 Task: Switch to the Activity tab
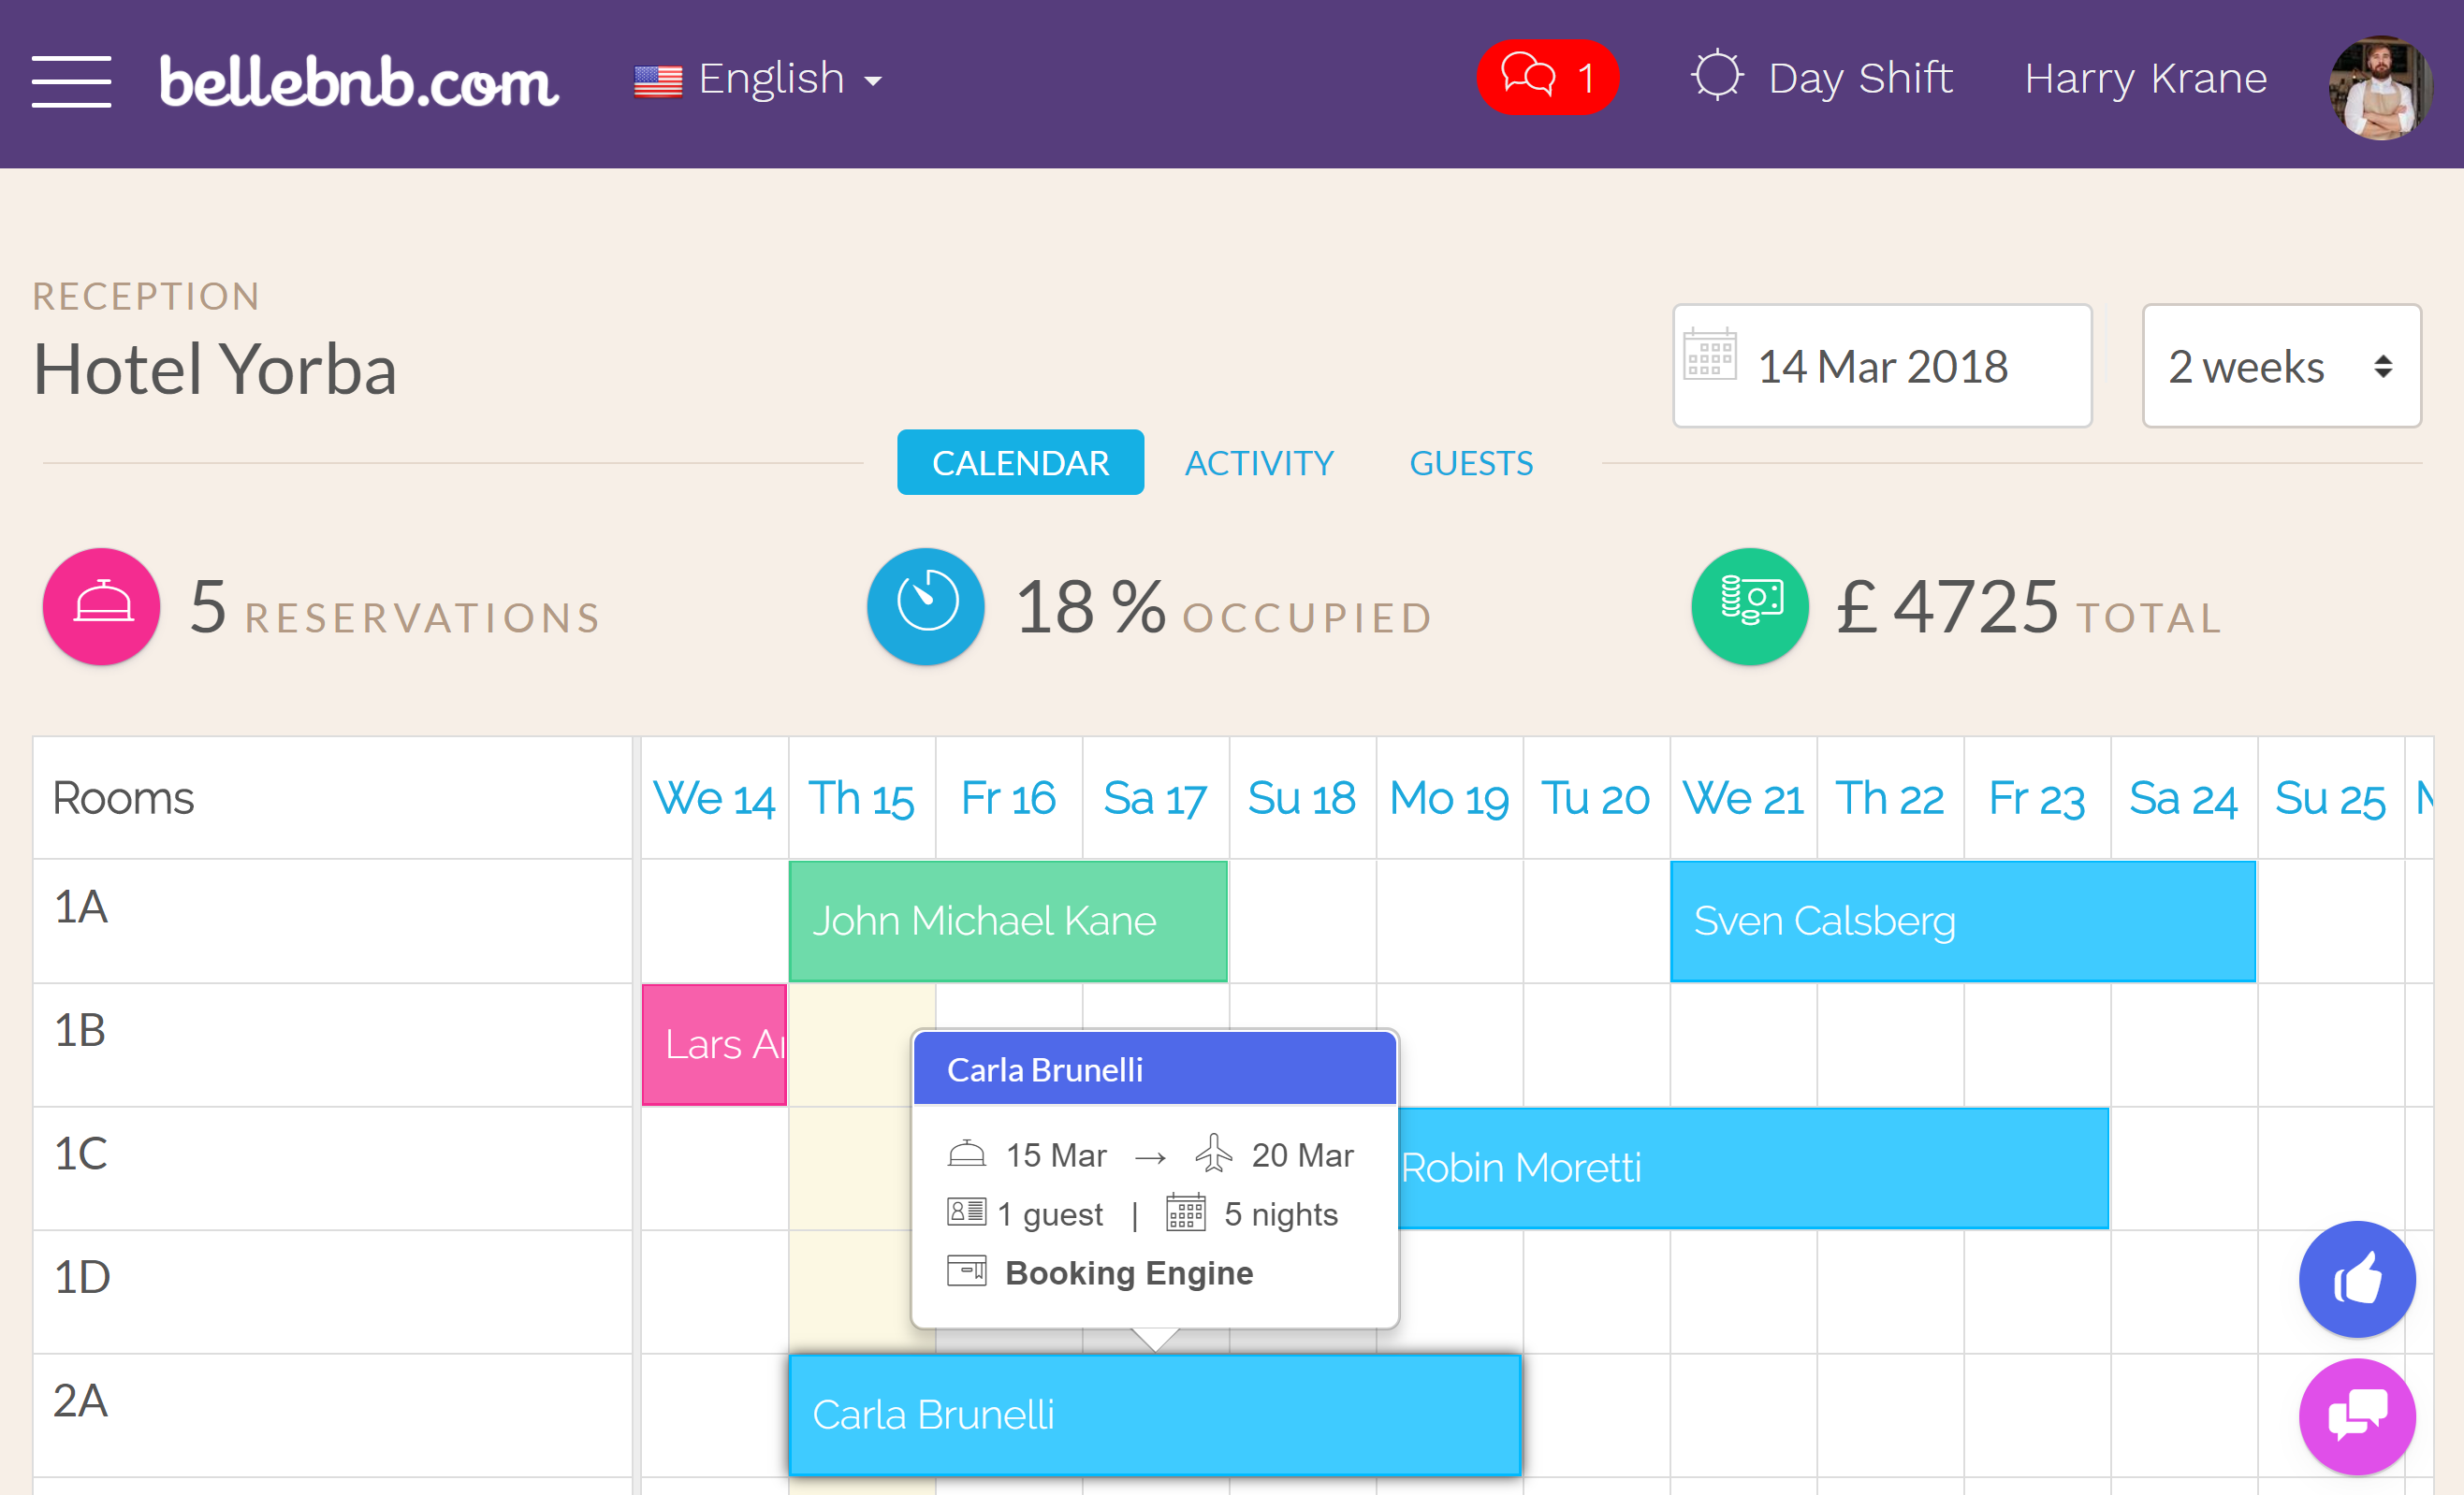pyautogui.click(x=1259, y=463)
